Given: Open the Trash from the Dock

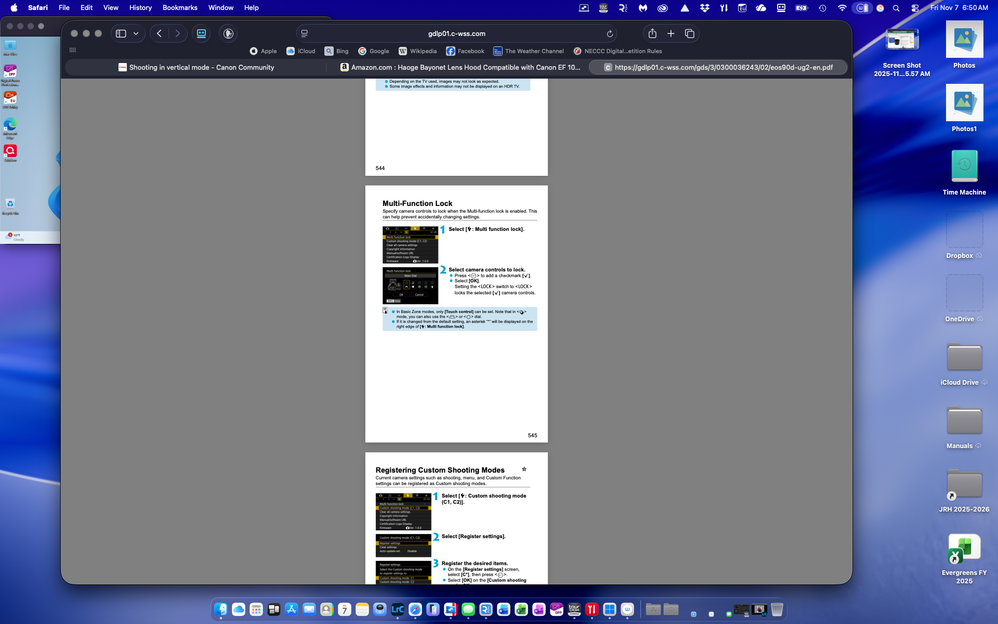Looking at the screenshot, I should (777, 608).
